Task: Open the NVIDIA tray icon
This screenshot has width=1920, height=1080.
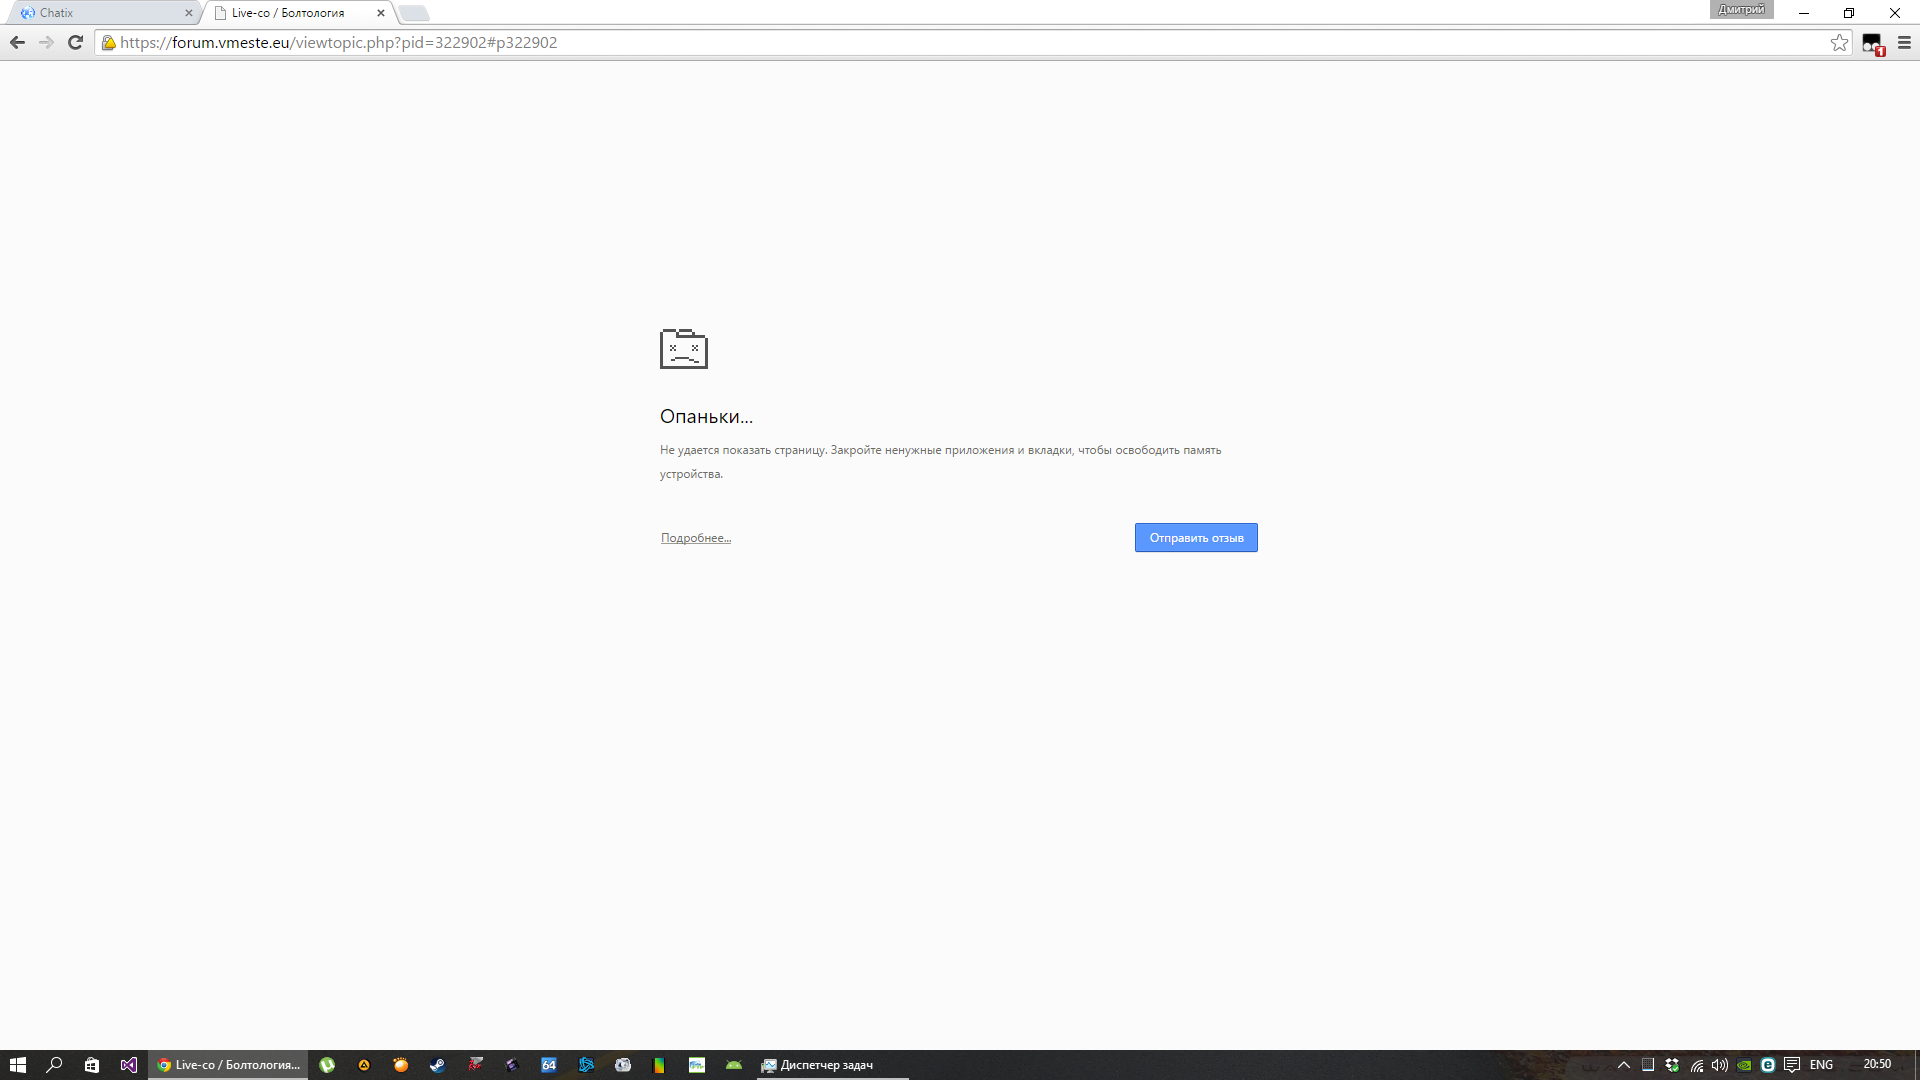Action: [x=1744, y=1065]
